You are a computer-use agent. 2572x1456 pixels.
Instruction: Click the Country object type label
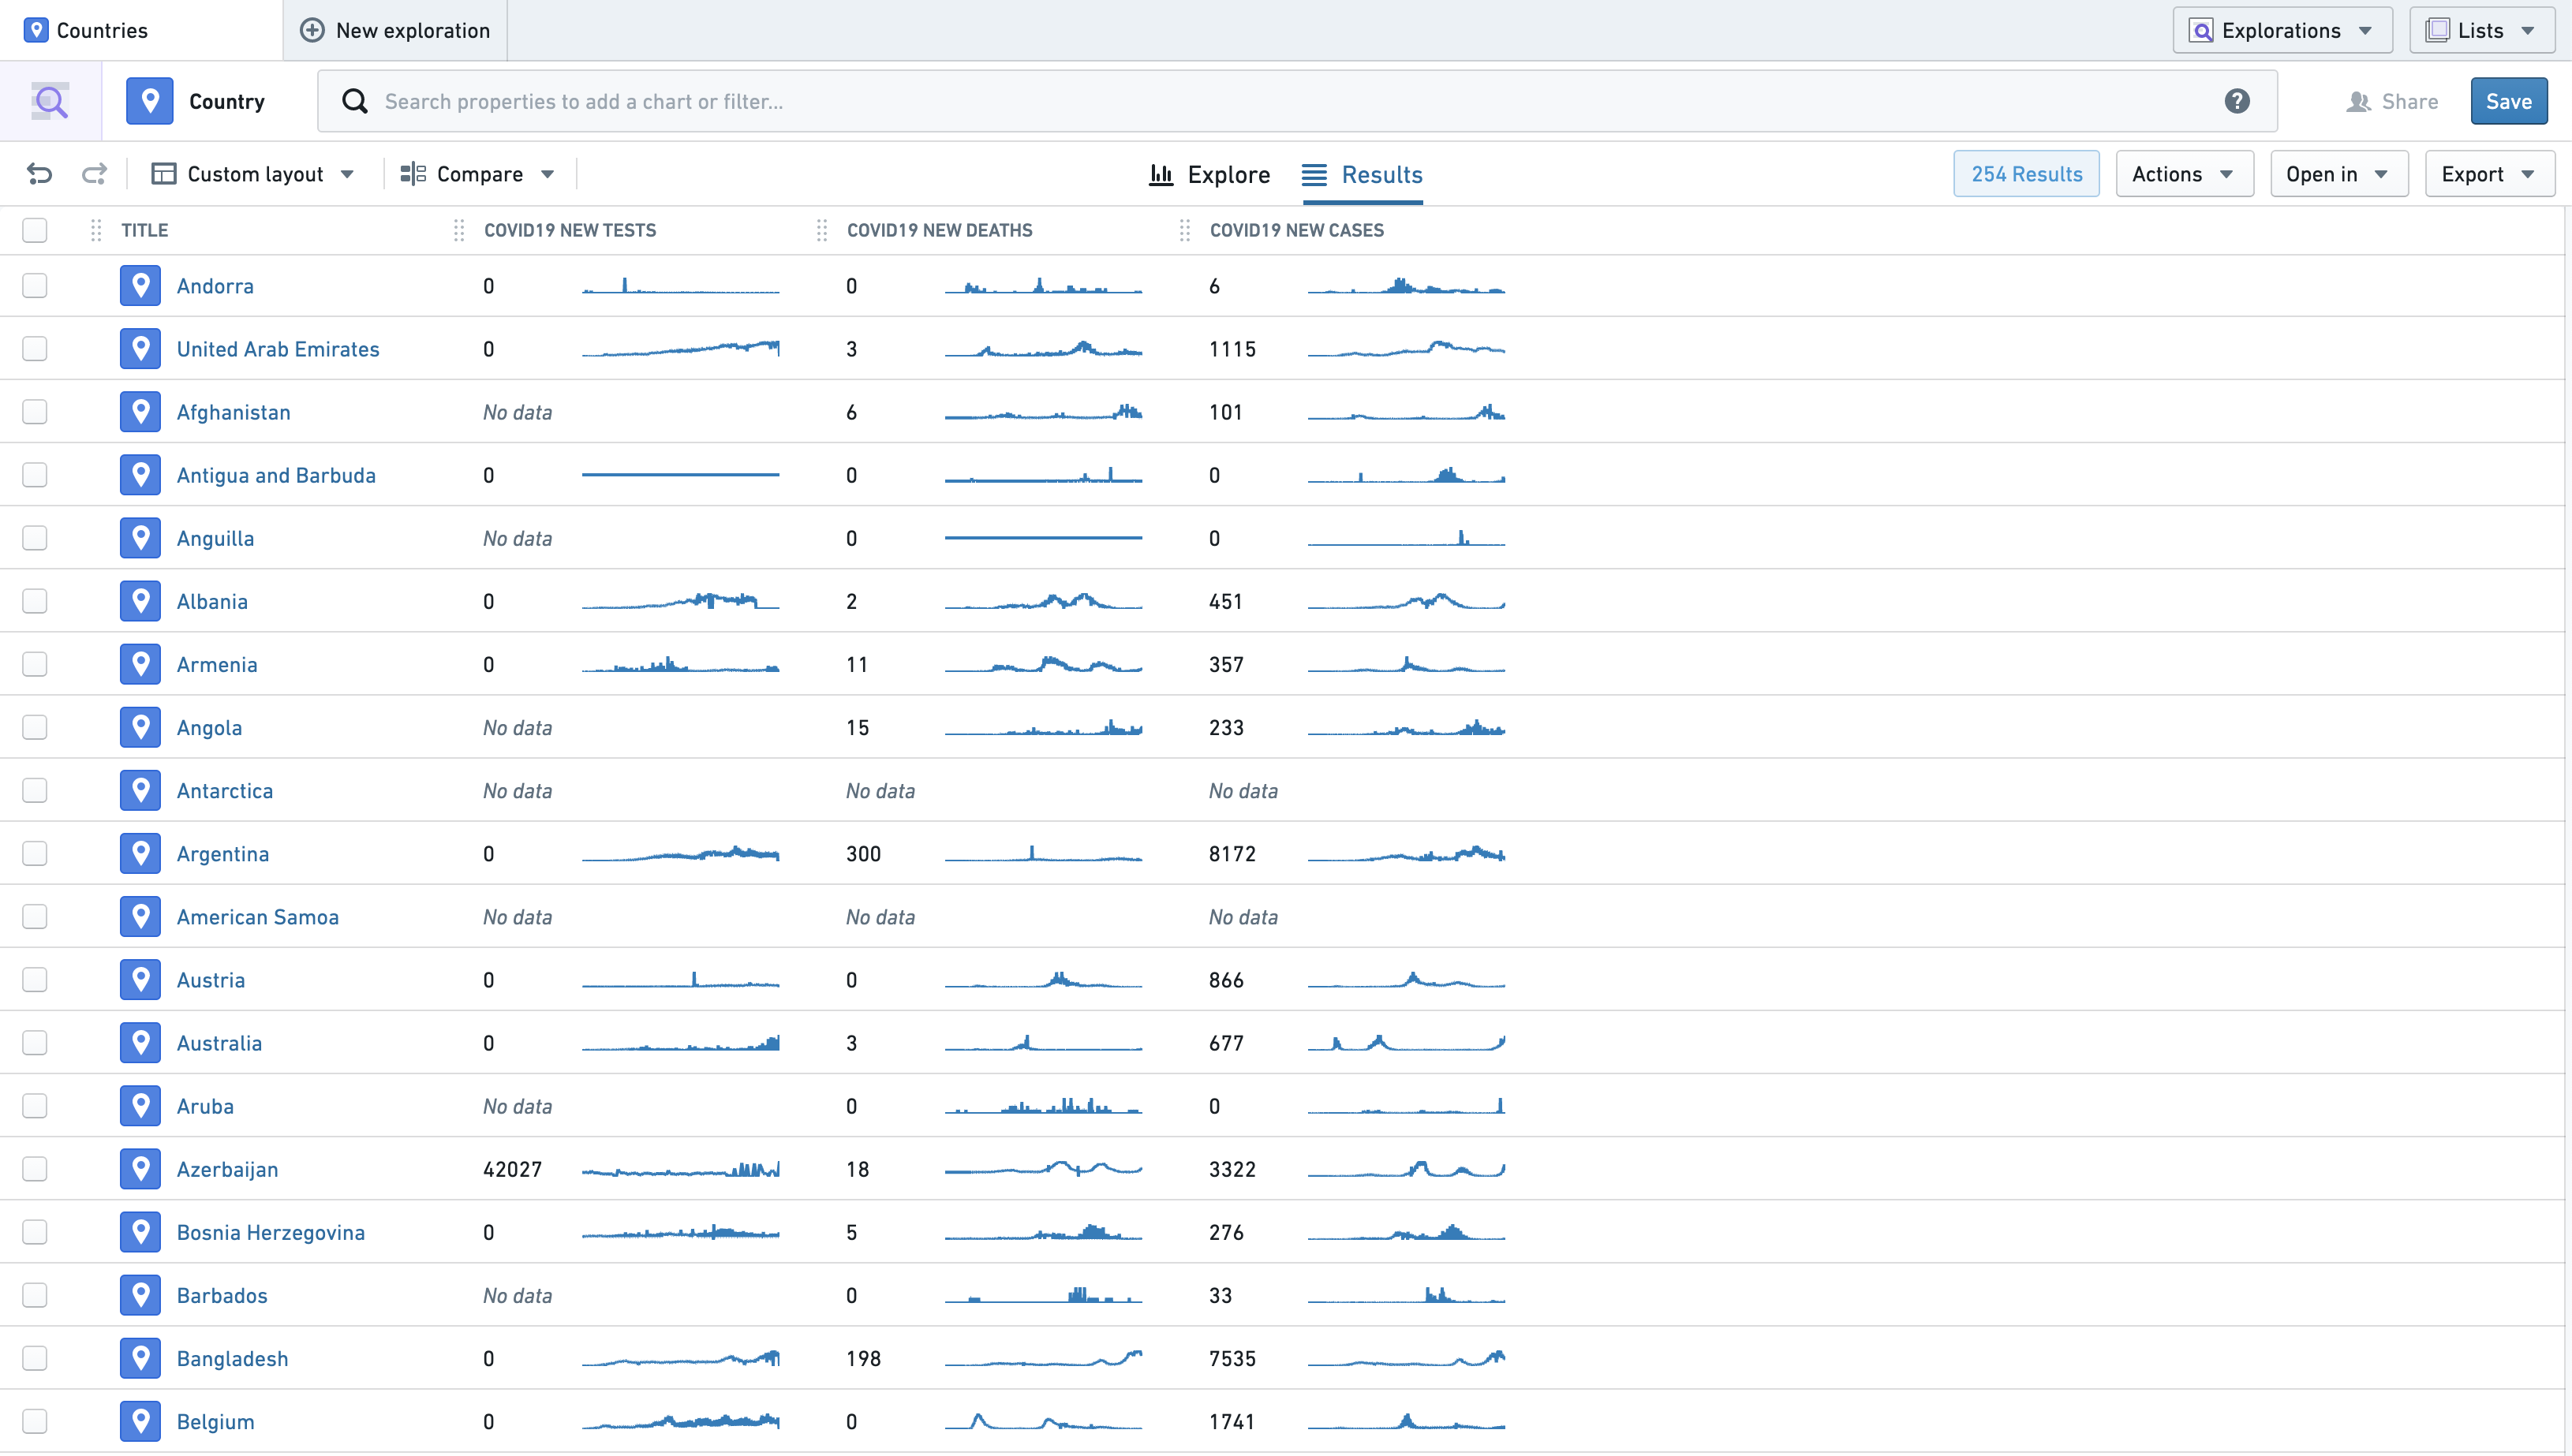click(x=227, y=101)
